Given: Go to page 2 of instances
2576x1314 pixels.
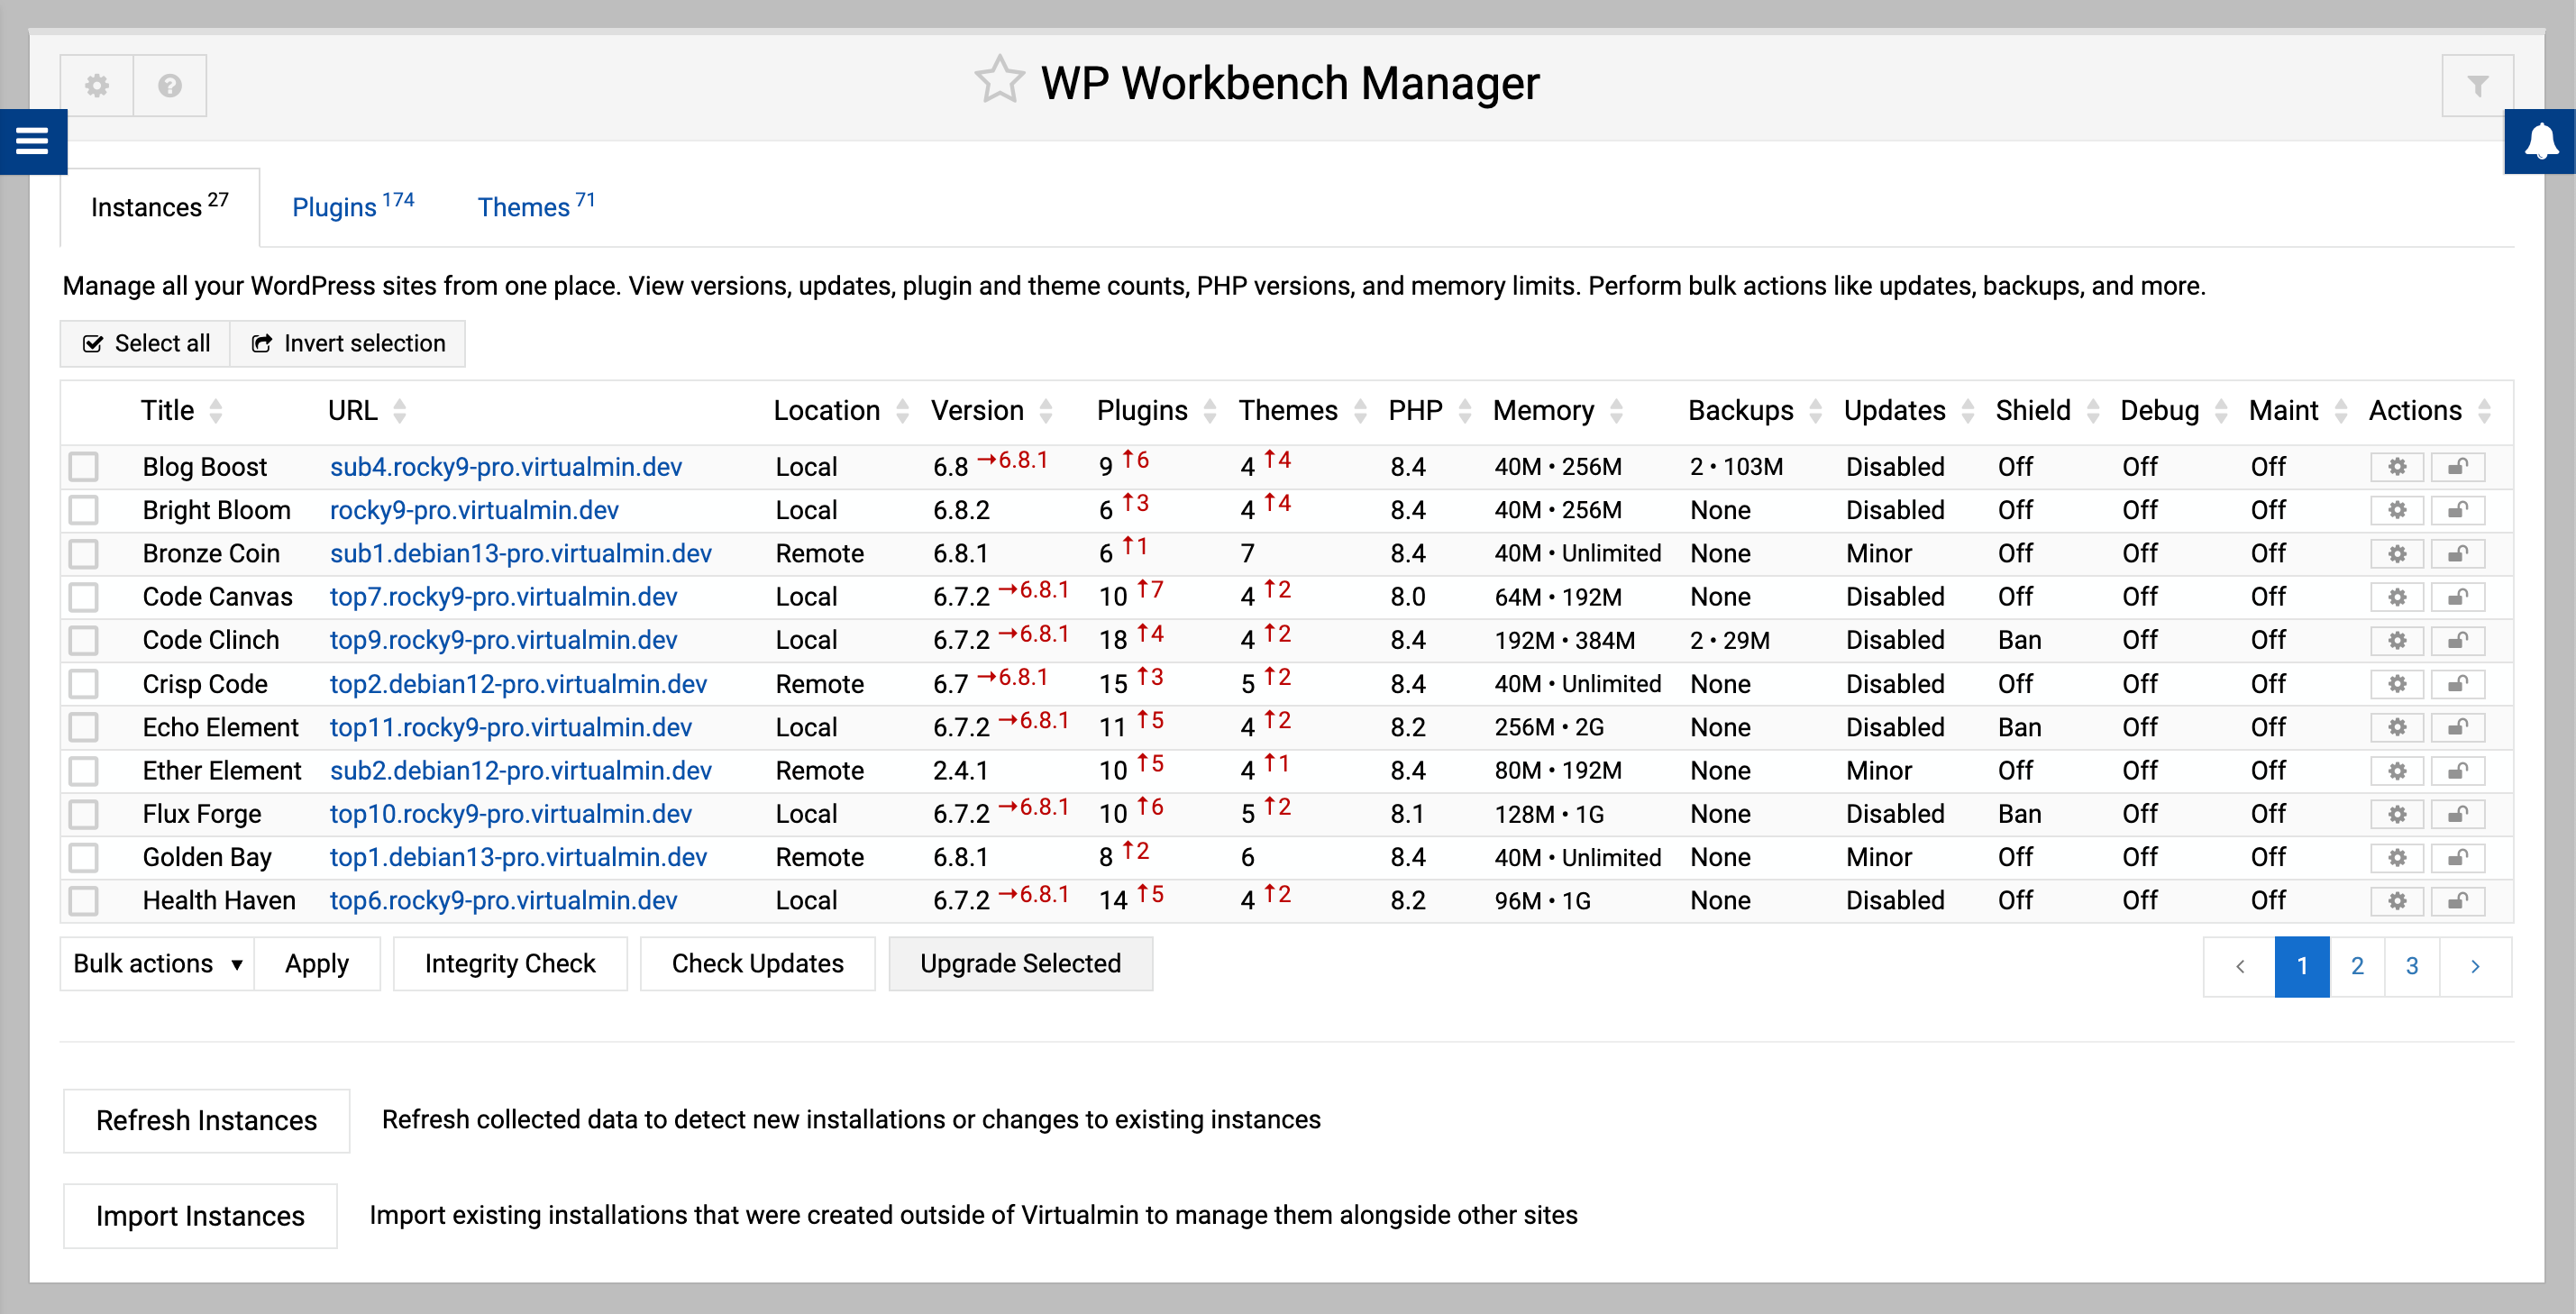Looking at the screenshot, I should [x=2357, y=966].
